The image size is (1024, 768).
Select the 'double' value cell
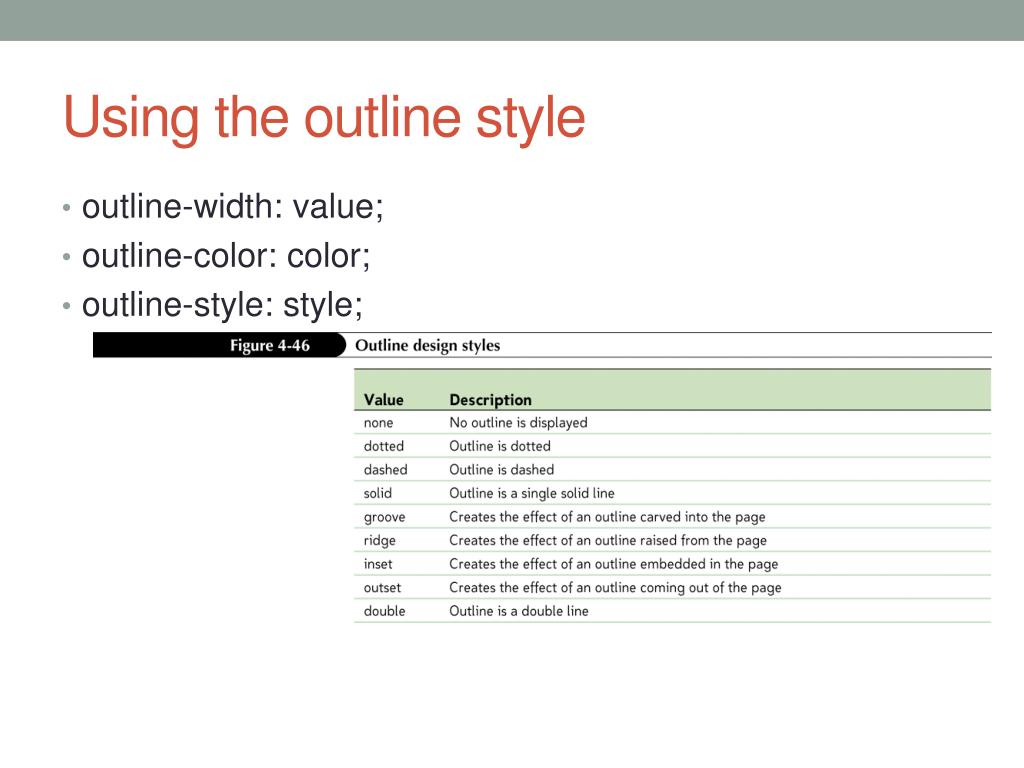coord(384,611)
